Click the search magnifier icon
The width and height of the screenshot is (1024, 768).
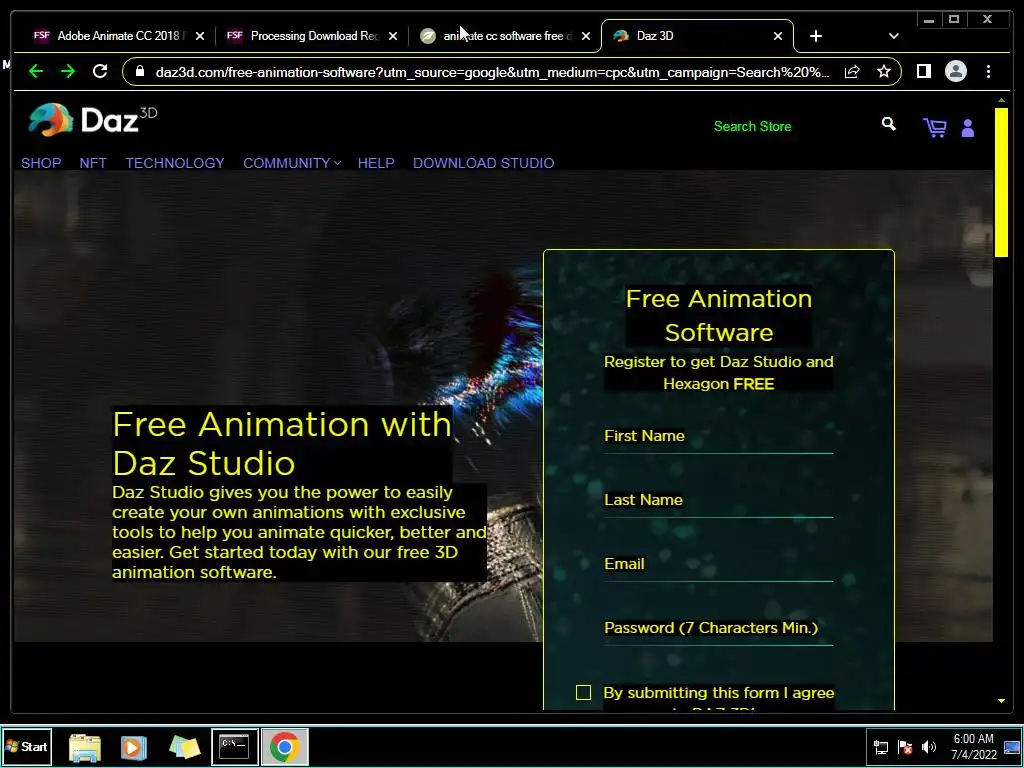tap(888, 124)
